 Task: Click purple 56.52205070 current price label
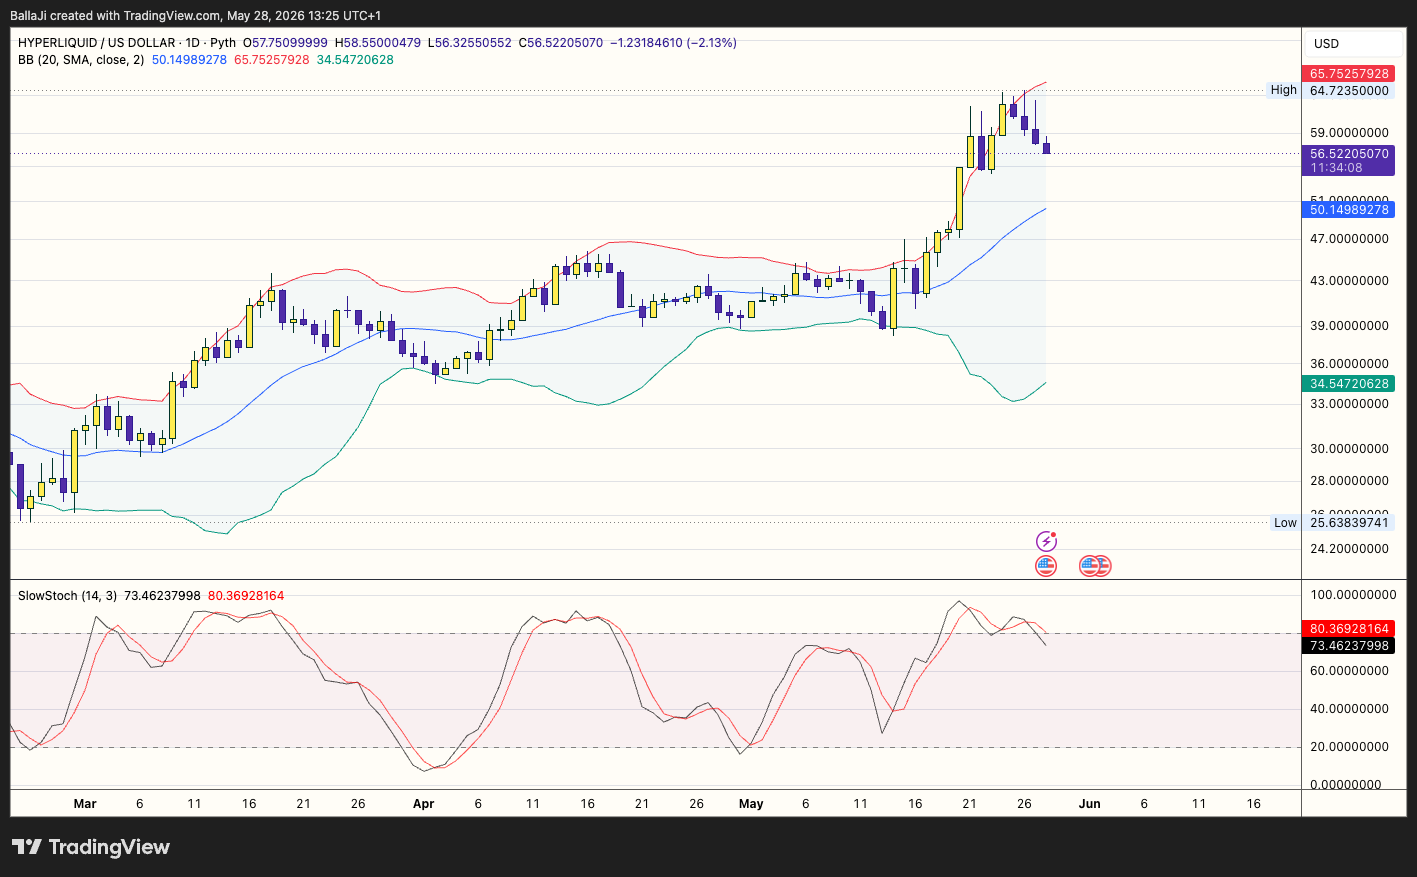[1349, 154]
